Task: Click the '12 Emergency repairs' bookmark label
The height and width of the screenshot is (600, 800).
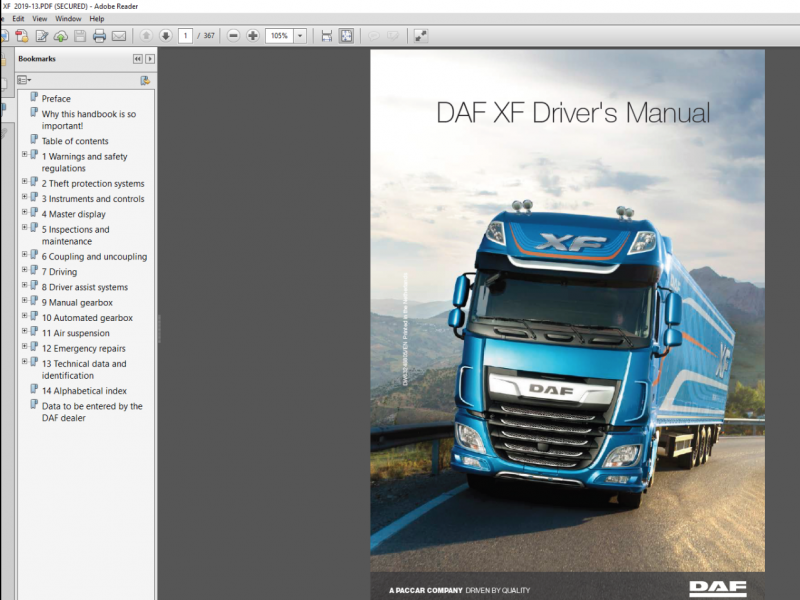Action: point(84,348)
